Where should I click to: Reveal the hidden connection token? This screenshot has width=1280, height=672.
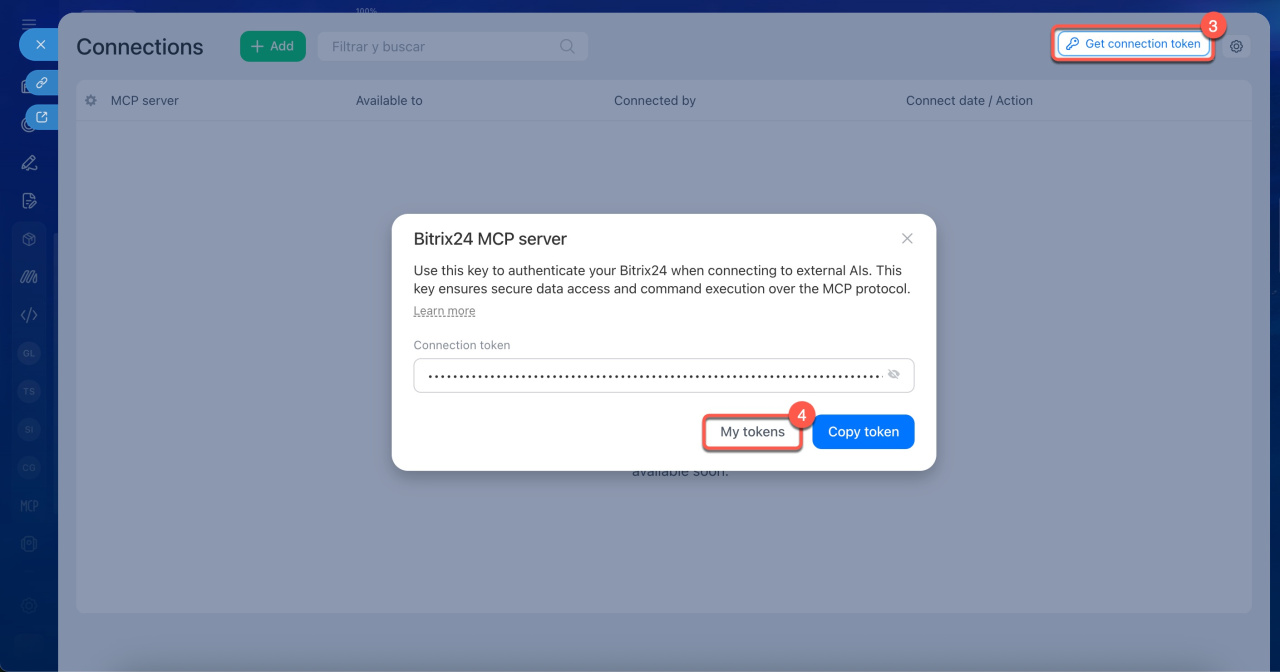point(894,375)
